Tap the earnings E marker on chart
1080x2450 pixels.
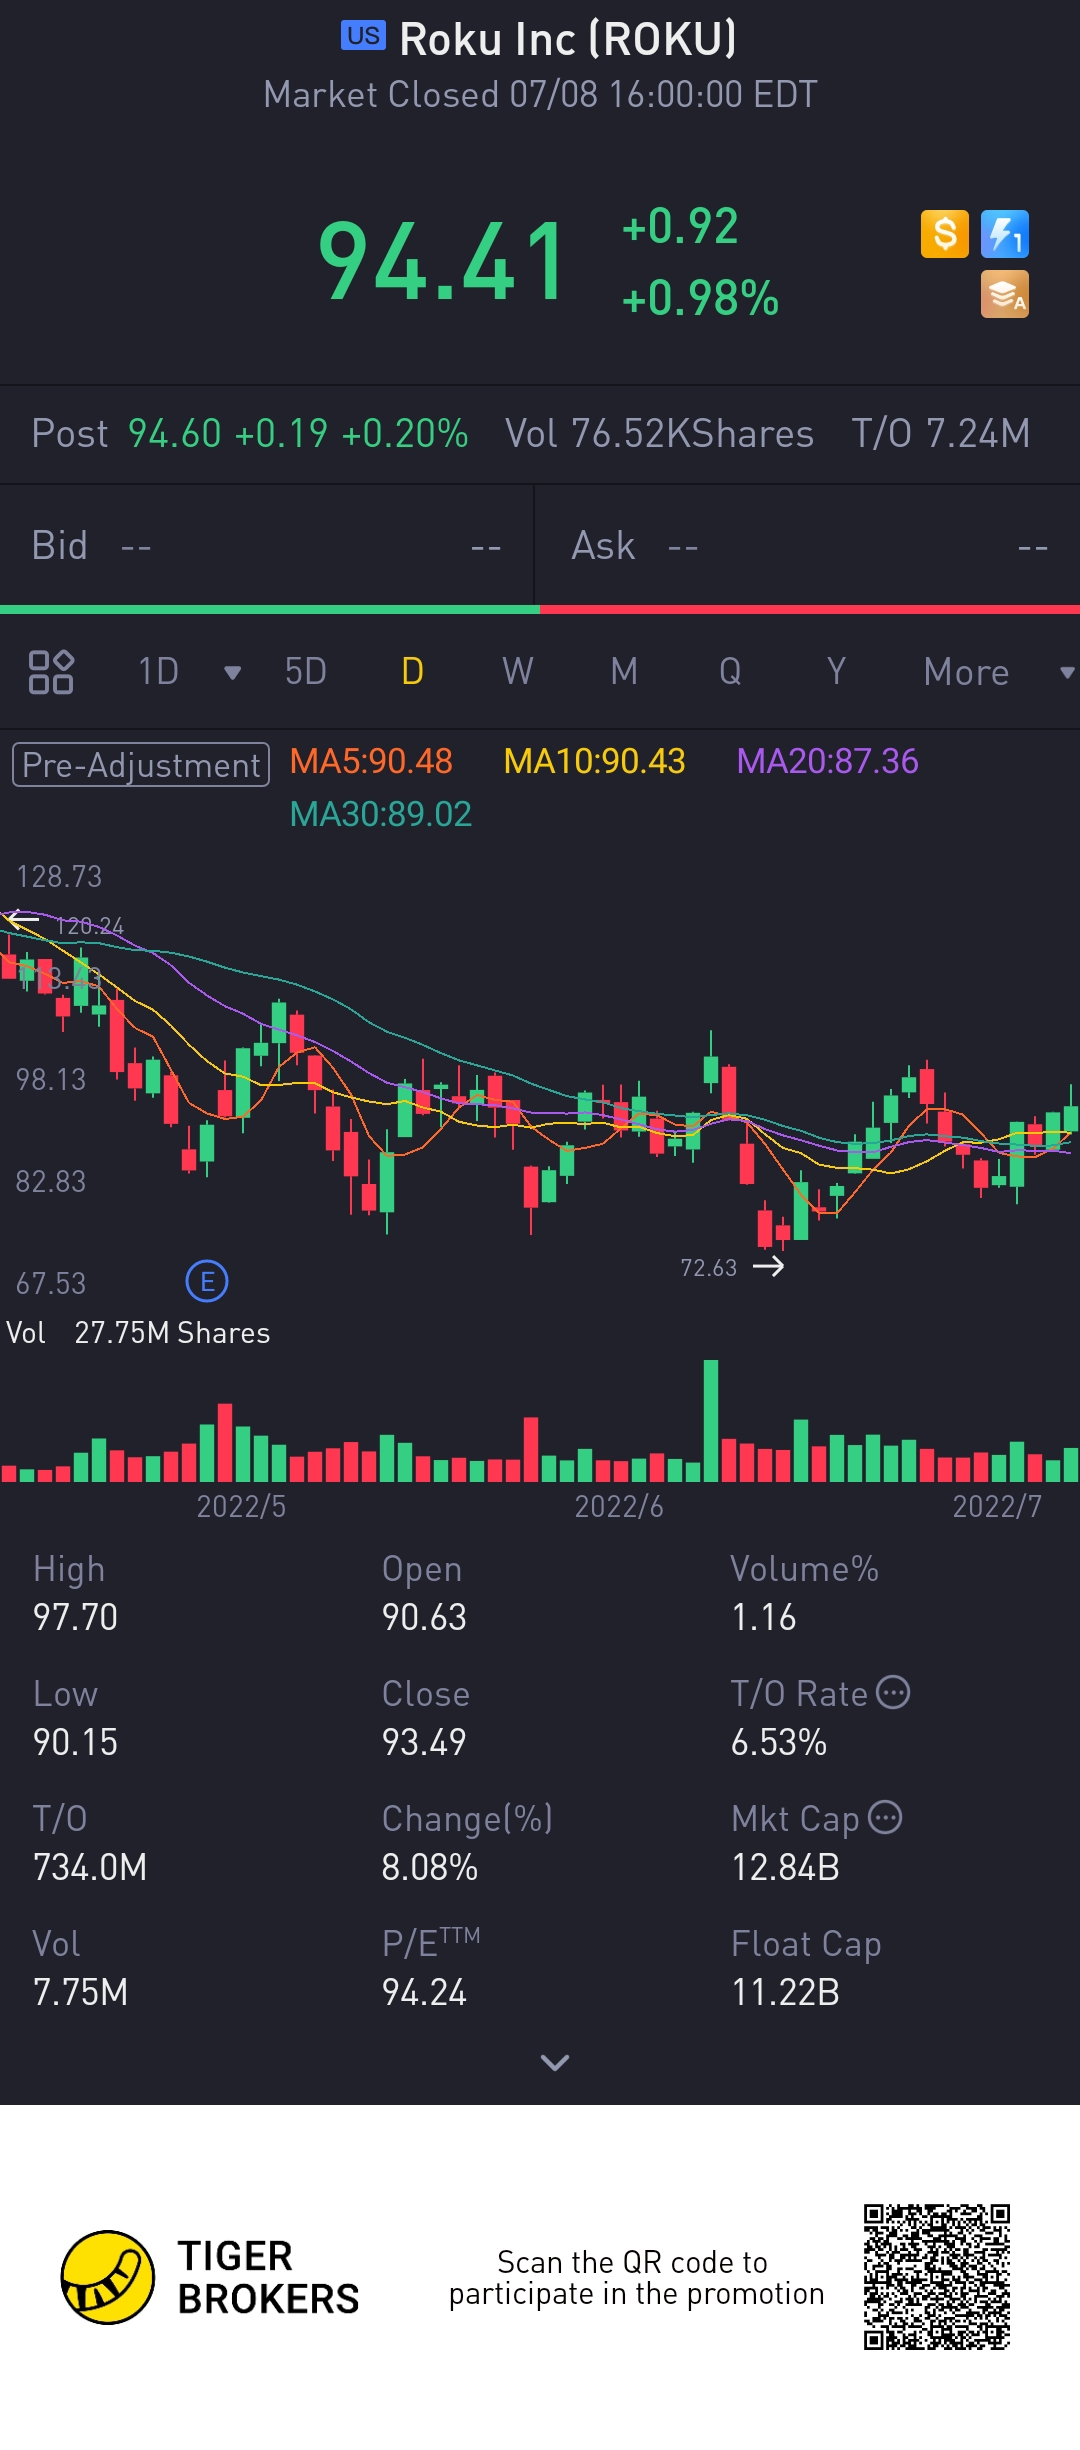[207, 1281]
